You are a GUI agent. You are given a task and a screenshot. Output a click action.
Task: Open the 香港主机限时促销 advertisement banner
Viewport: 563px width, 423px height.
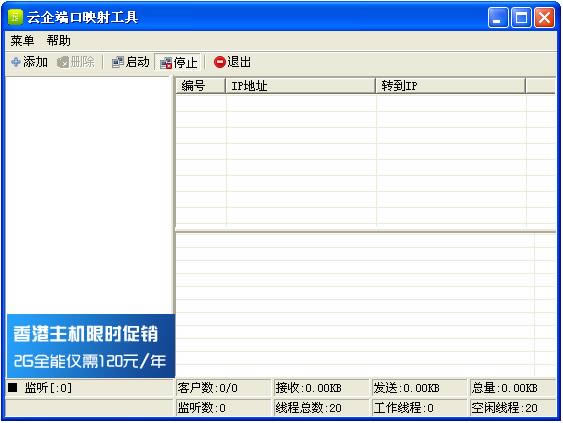tap(90, 346)
